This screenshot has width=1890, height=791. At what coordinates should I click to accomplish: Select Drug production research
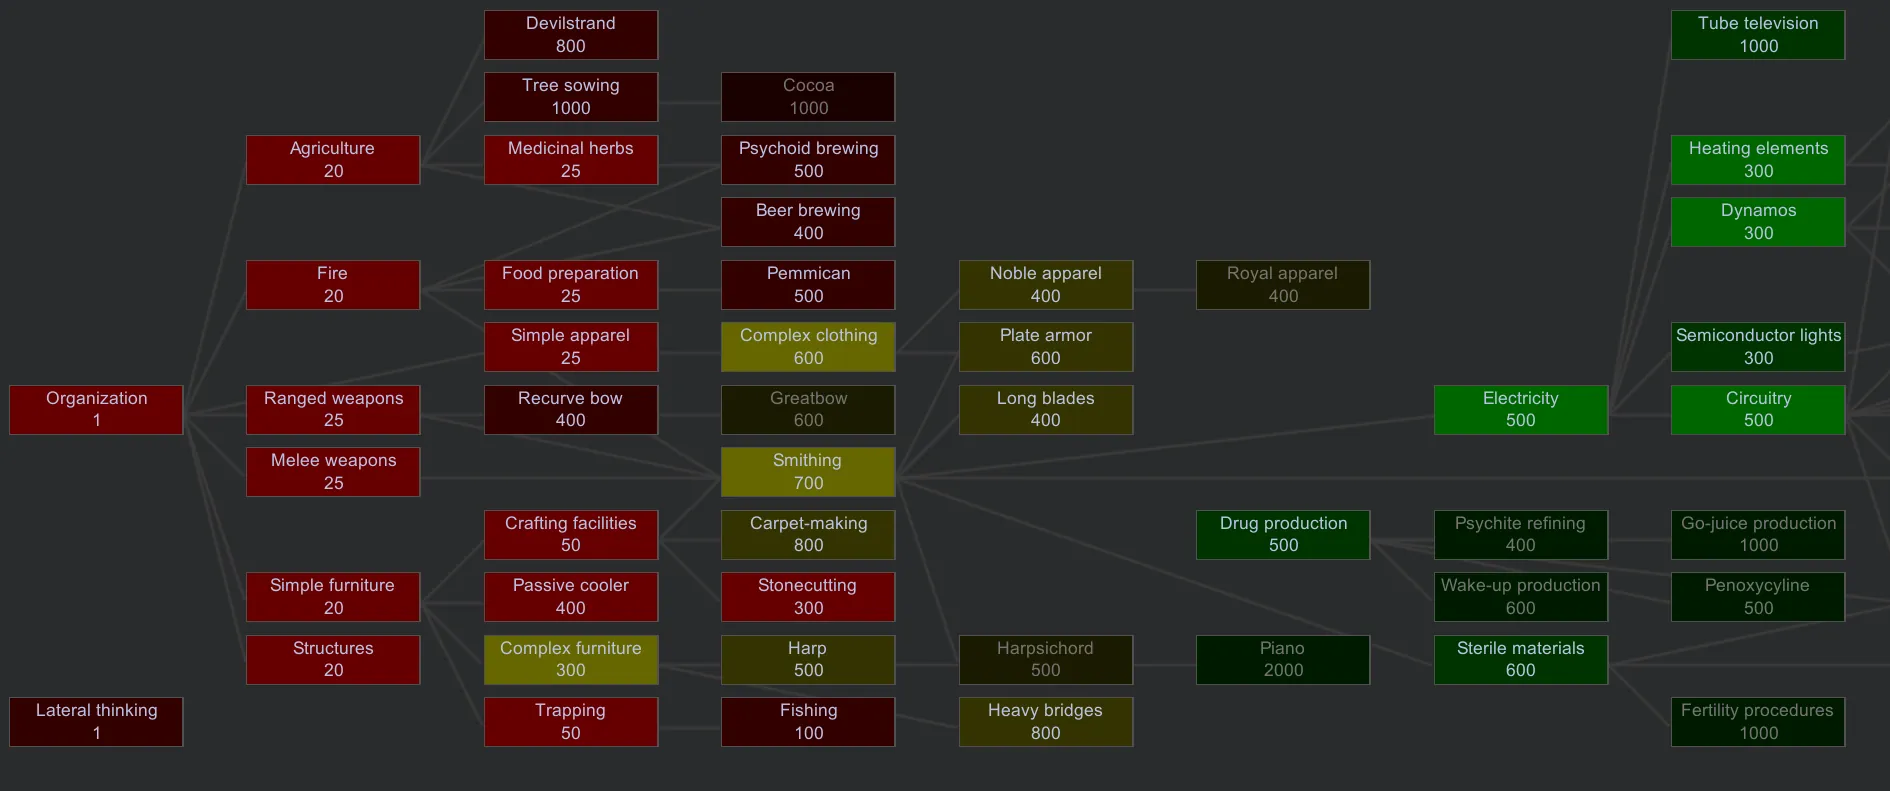click(x=1283, y=535)
